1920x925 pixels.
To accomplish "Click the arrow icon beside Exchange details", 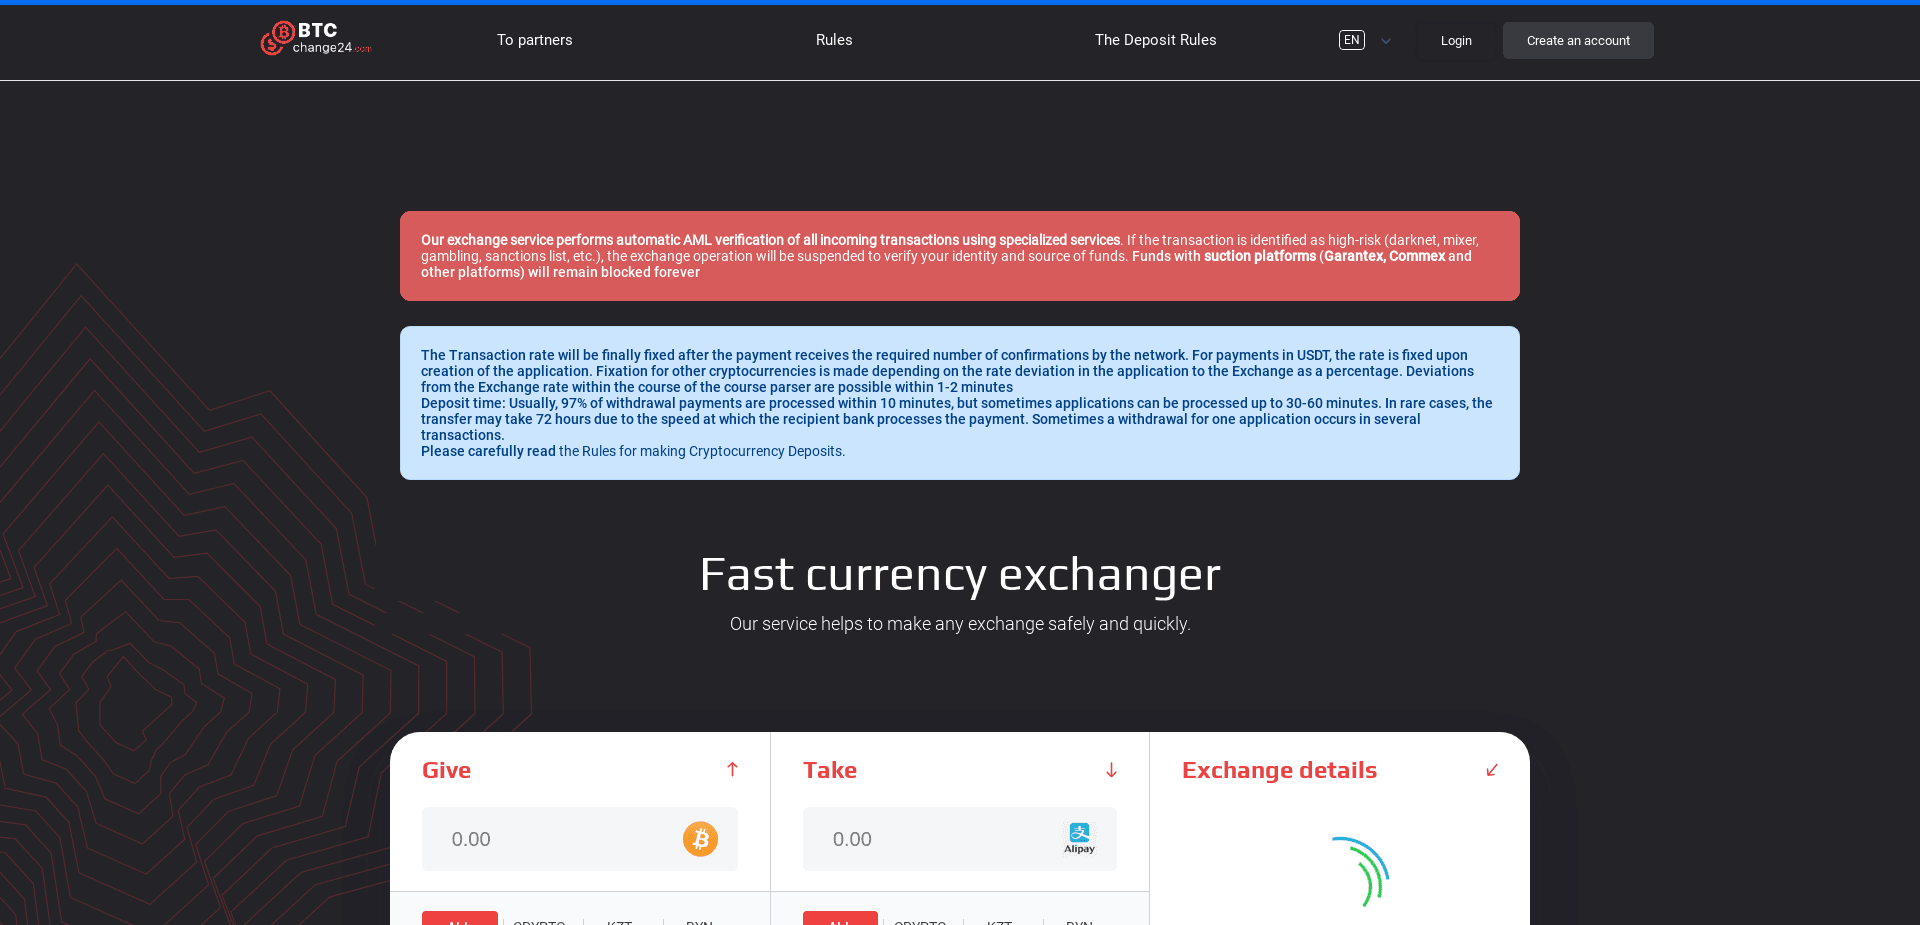I will click(x=1492, y=770).
